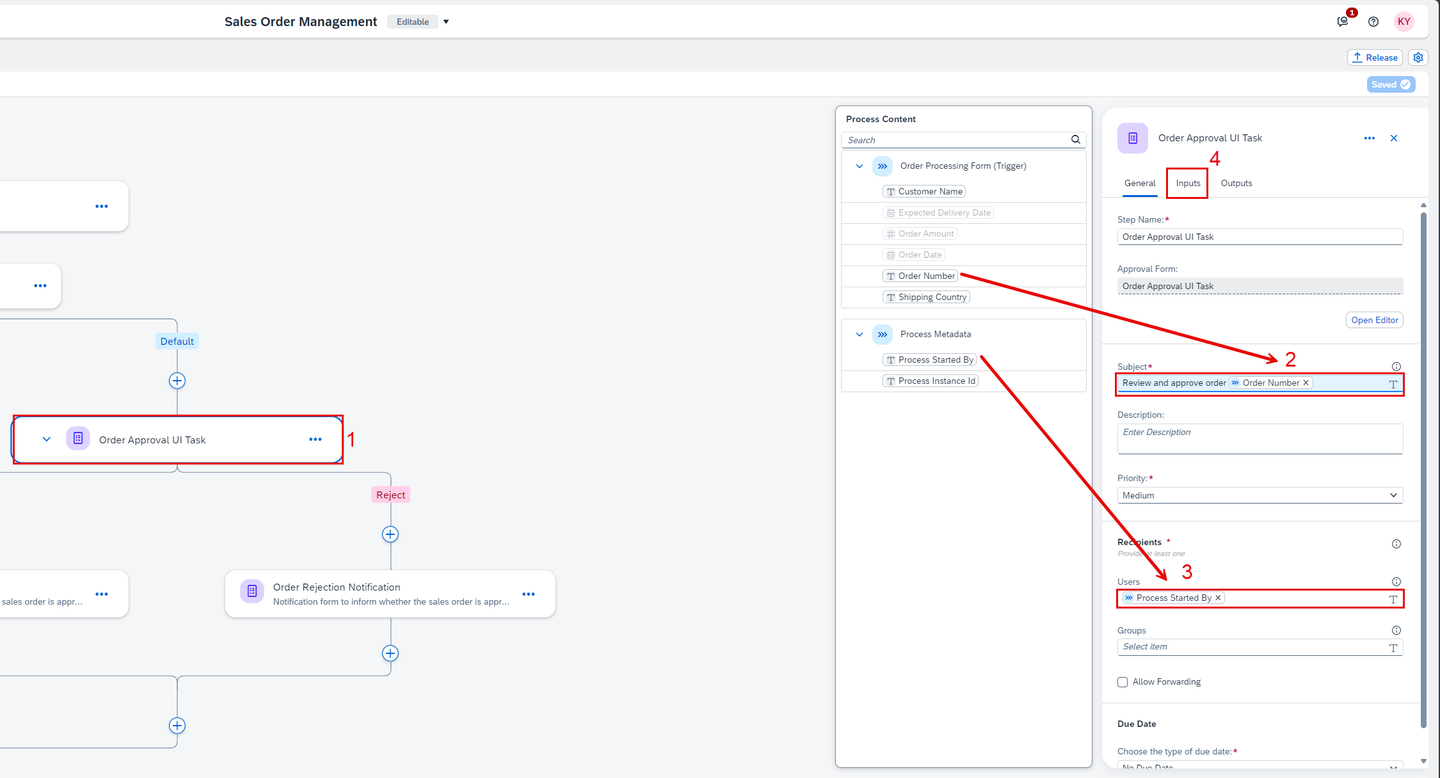Open ellipsis on node above Default branch
Screen dimensions: 1440x778
pos(40,285)
